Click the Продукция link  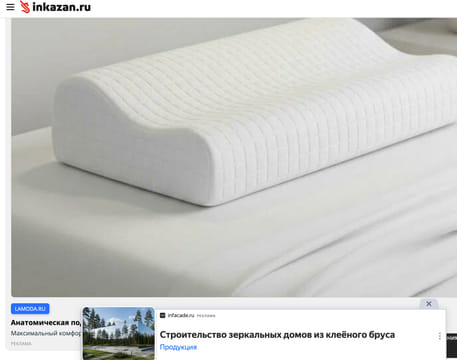(x=178, y=347)
